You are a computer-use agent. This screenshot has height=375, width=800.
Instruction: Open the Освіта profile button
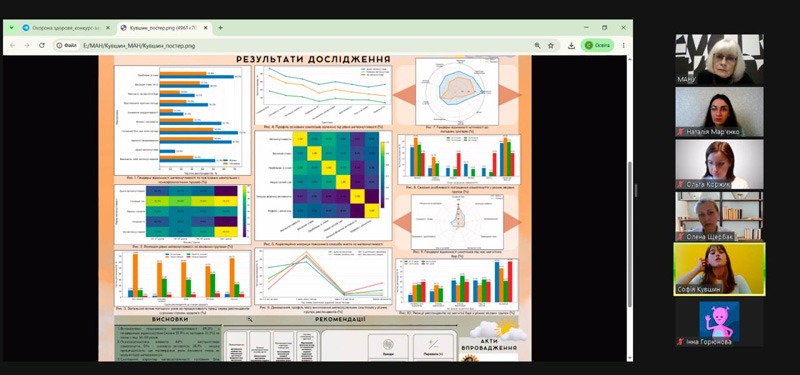click(597, 45)
